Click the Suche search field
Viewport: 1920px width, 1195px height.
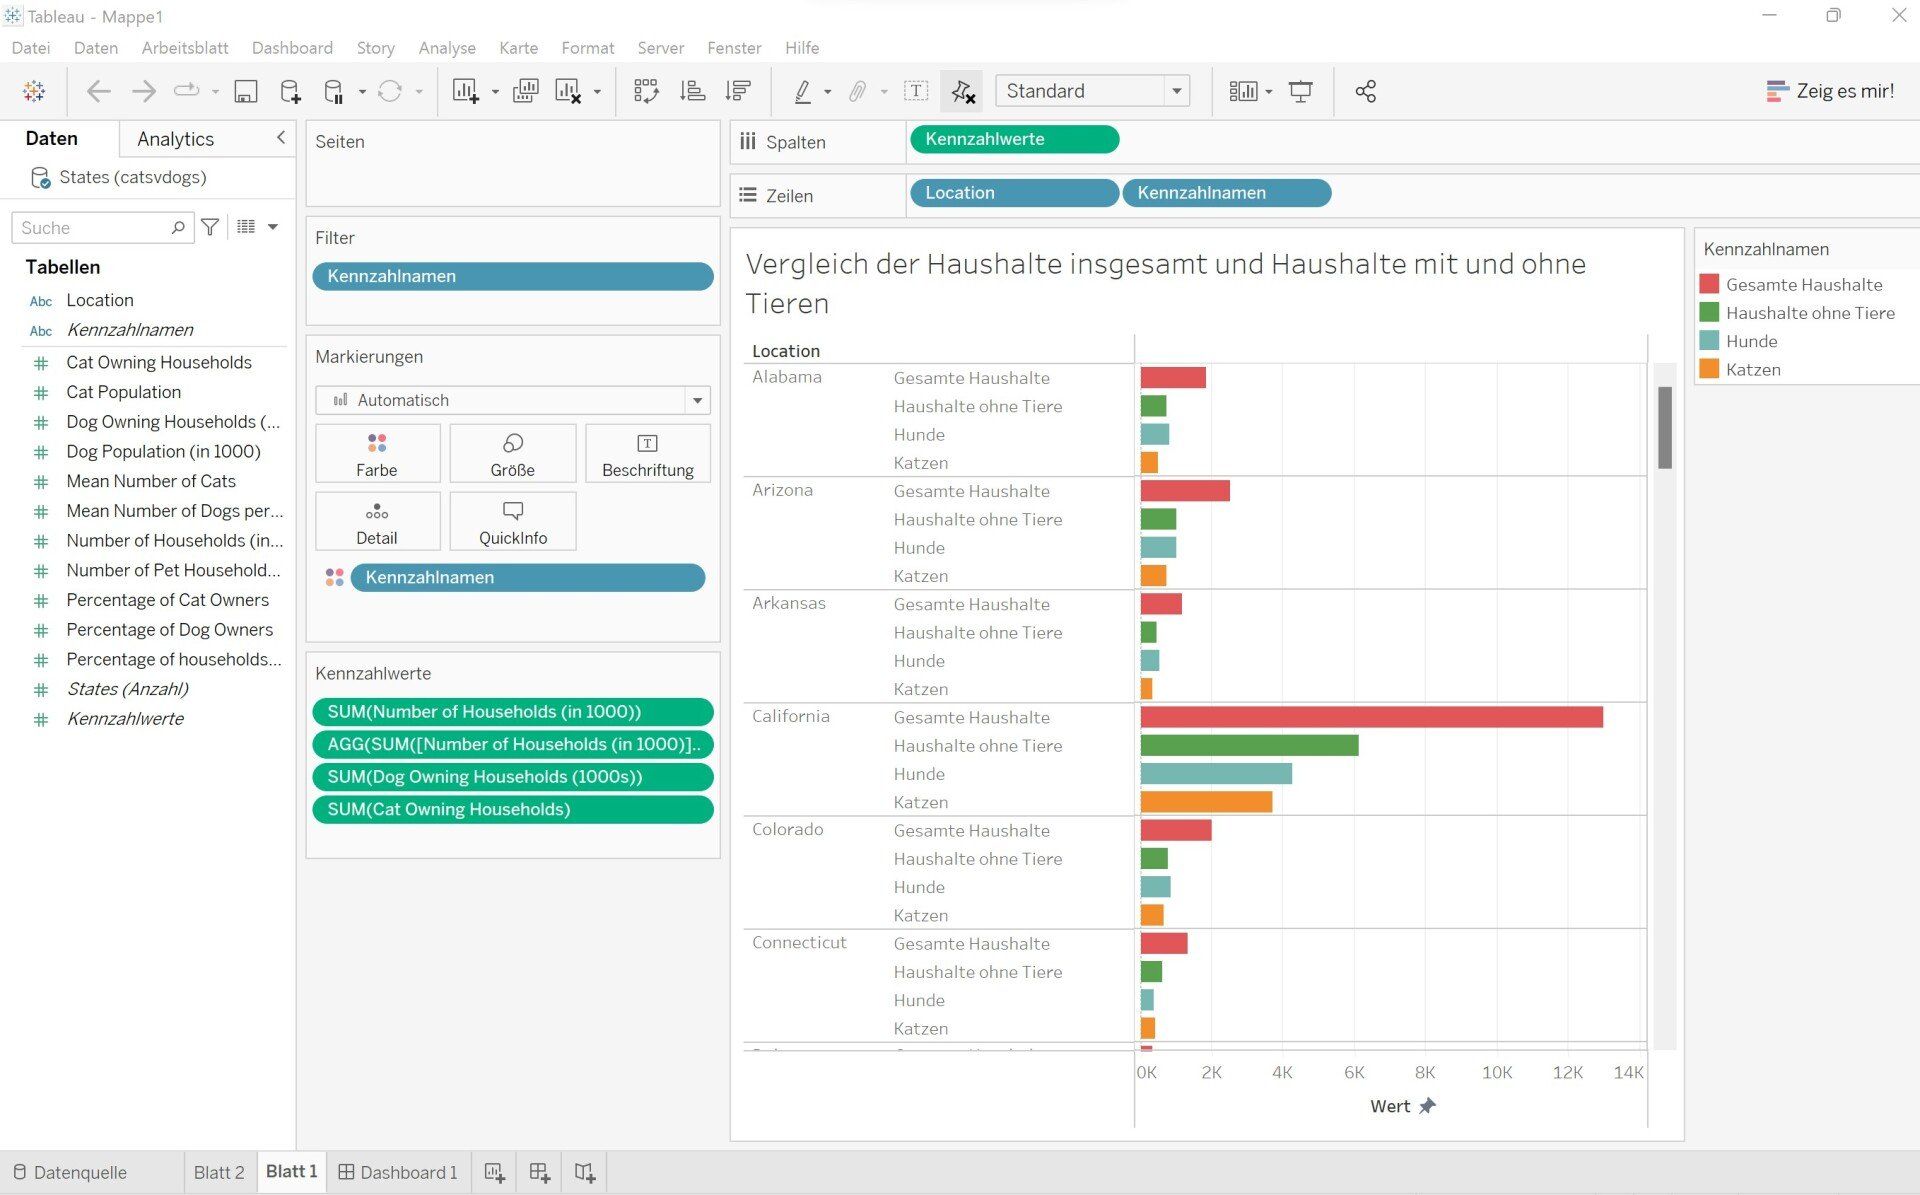(x=92, y=227)
